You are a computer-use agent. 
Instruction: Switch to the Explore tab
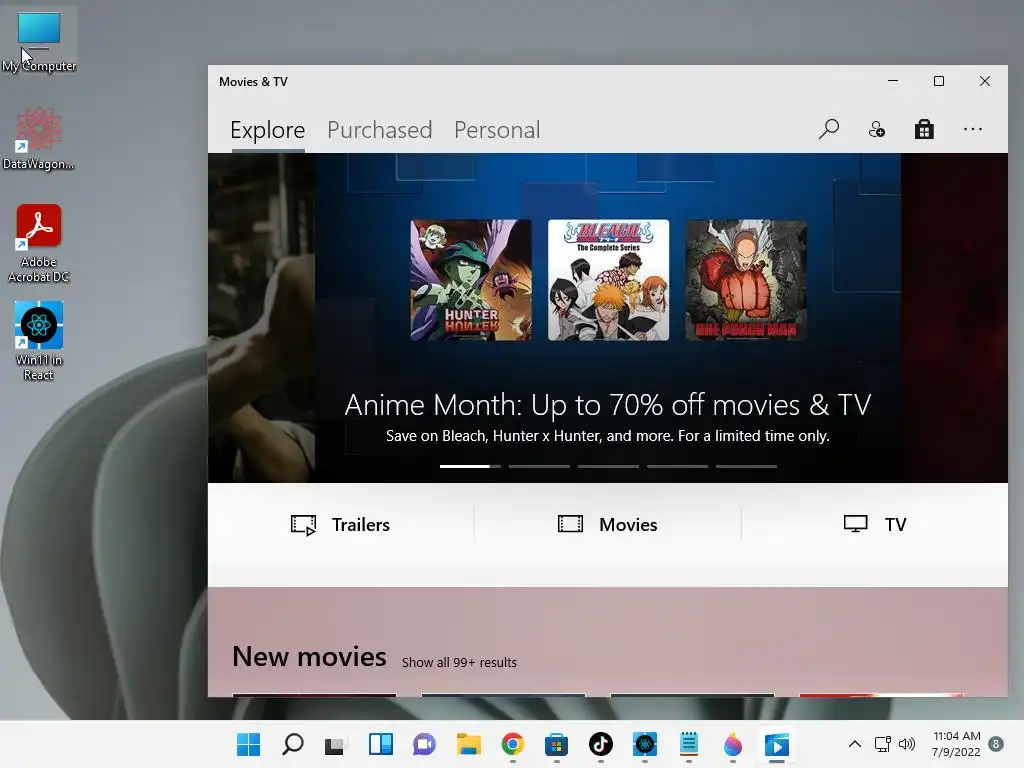click(x=268, y=130)
